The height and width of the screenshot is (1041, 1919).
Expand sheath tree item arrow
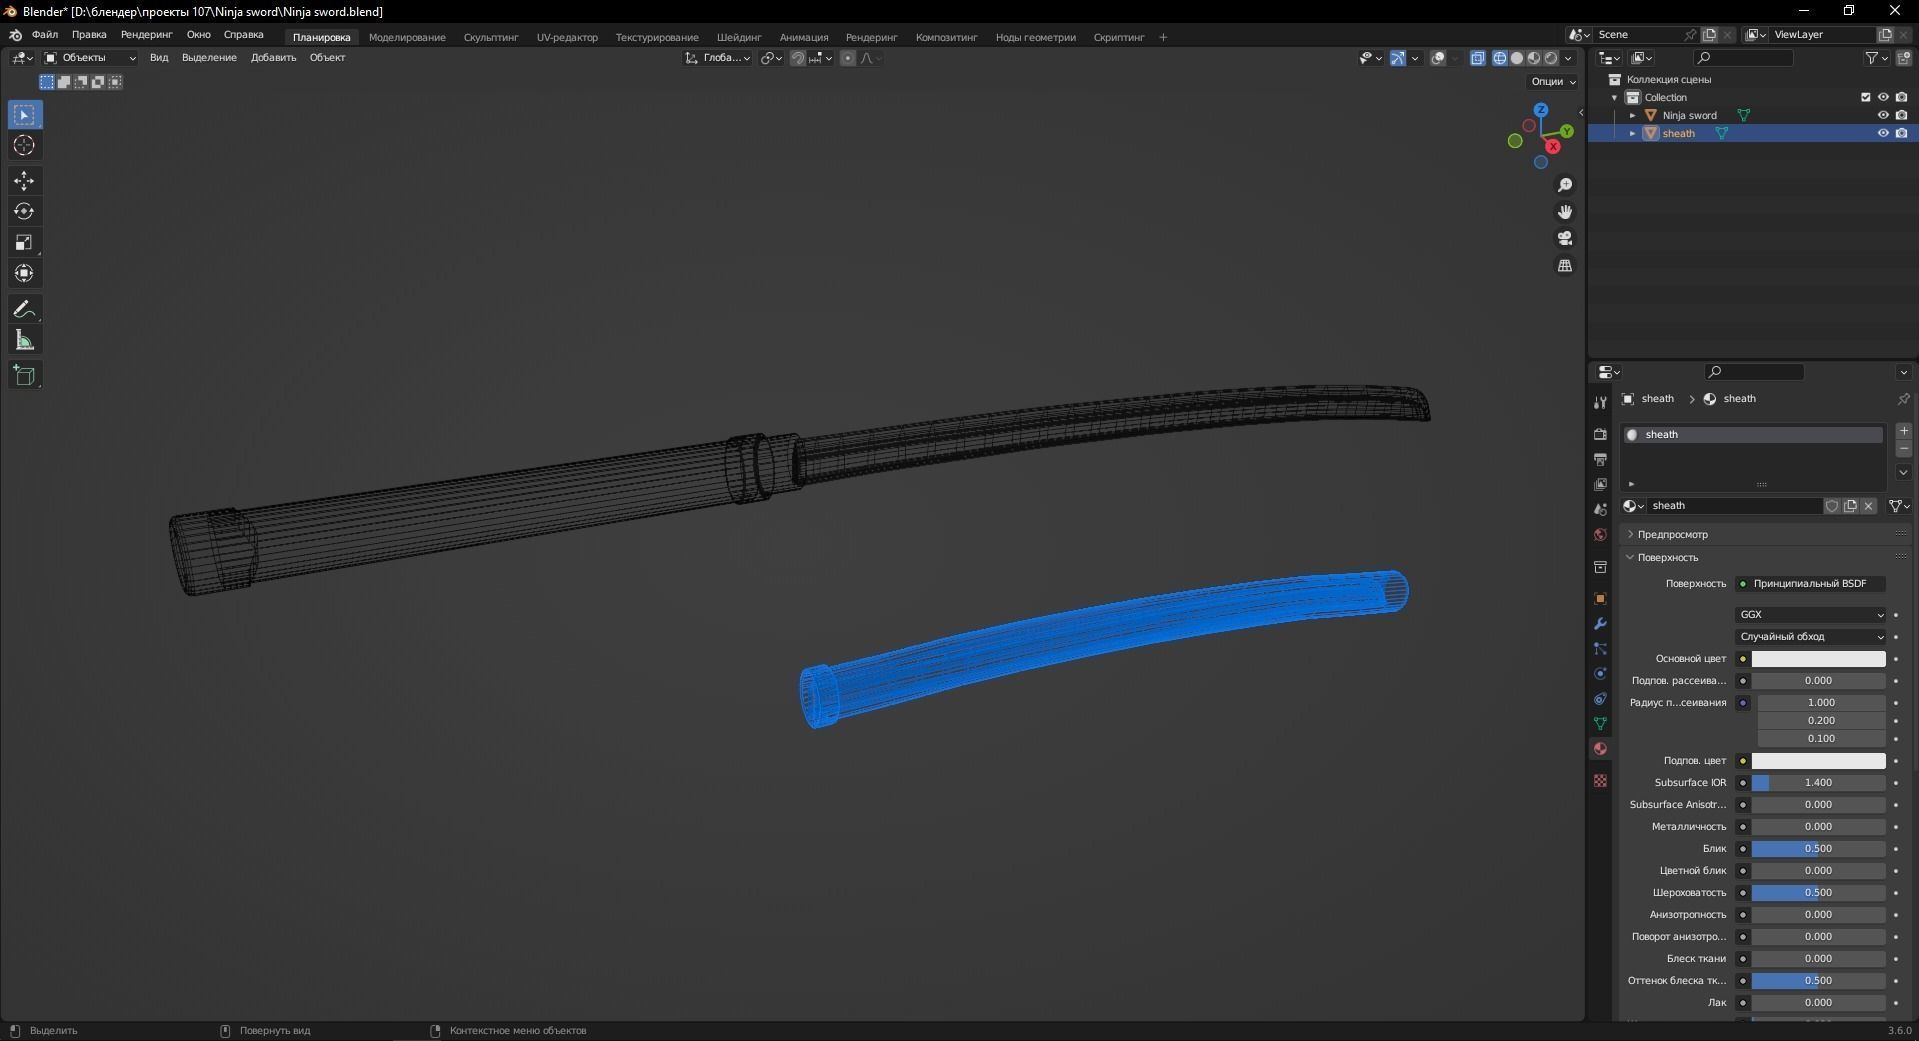(x=1633, y=133)
